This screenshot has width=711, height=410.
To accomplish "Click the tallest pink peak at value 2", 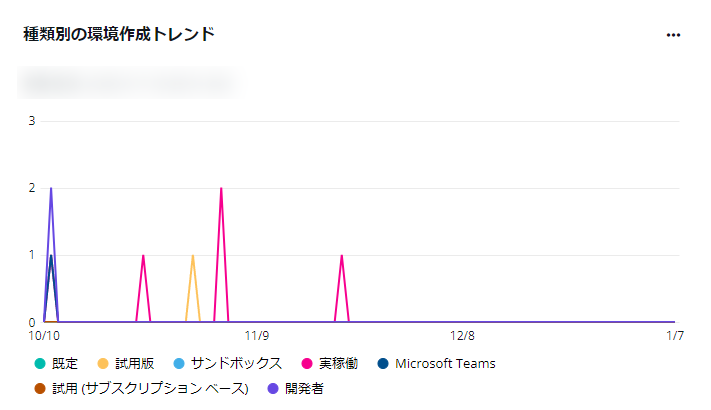I will (x=221, y=189).
